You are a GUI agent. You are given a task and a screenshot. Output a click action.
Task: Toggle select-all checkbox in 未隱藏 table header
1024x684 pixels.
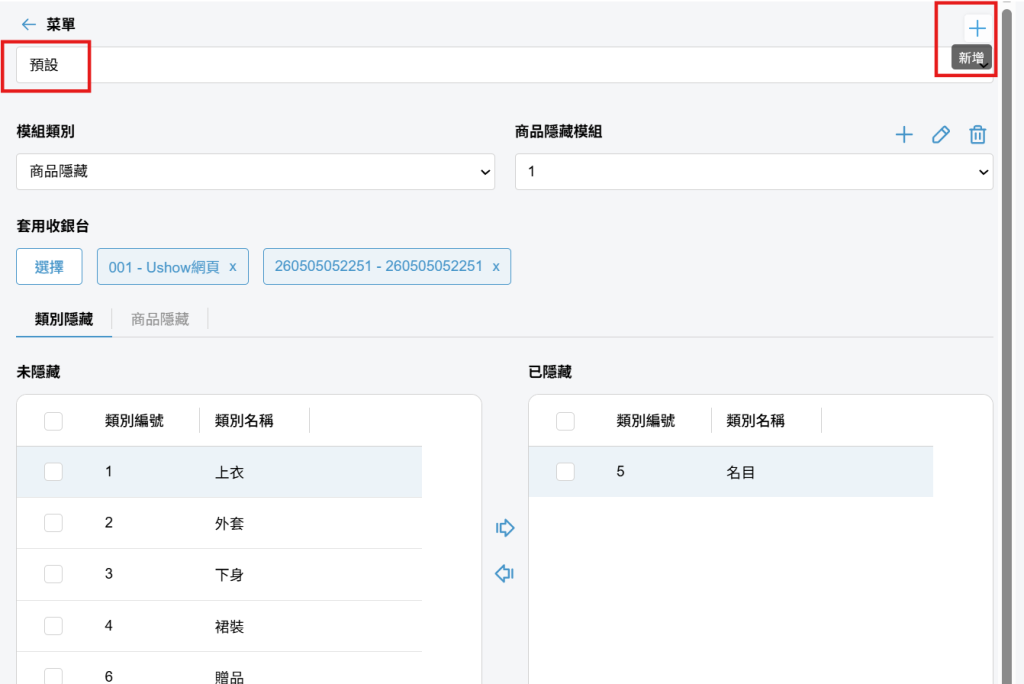click(54, 421)
